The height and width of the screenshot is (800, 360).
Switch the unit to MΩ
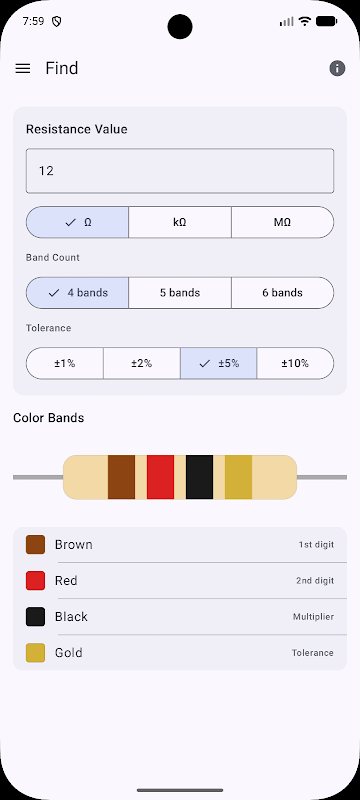click(282, 222)
